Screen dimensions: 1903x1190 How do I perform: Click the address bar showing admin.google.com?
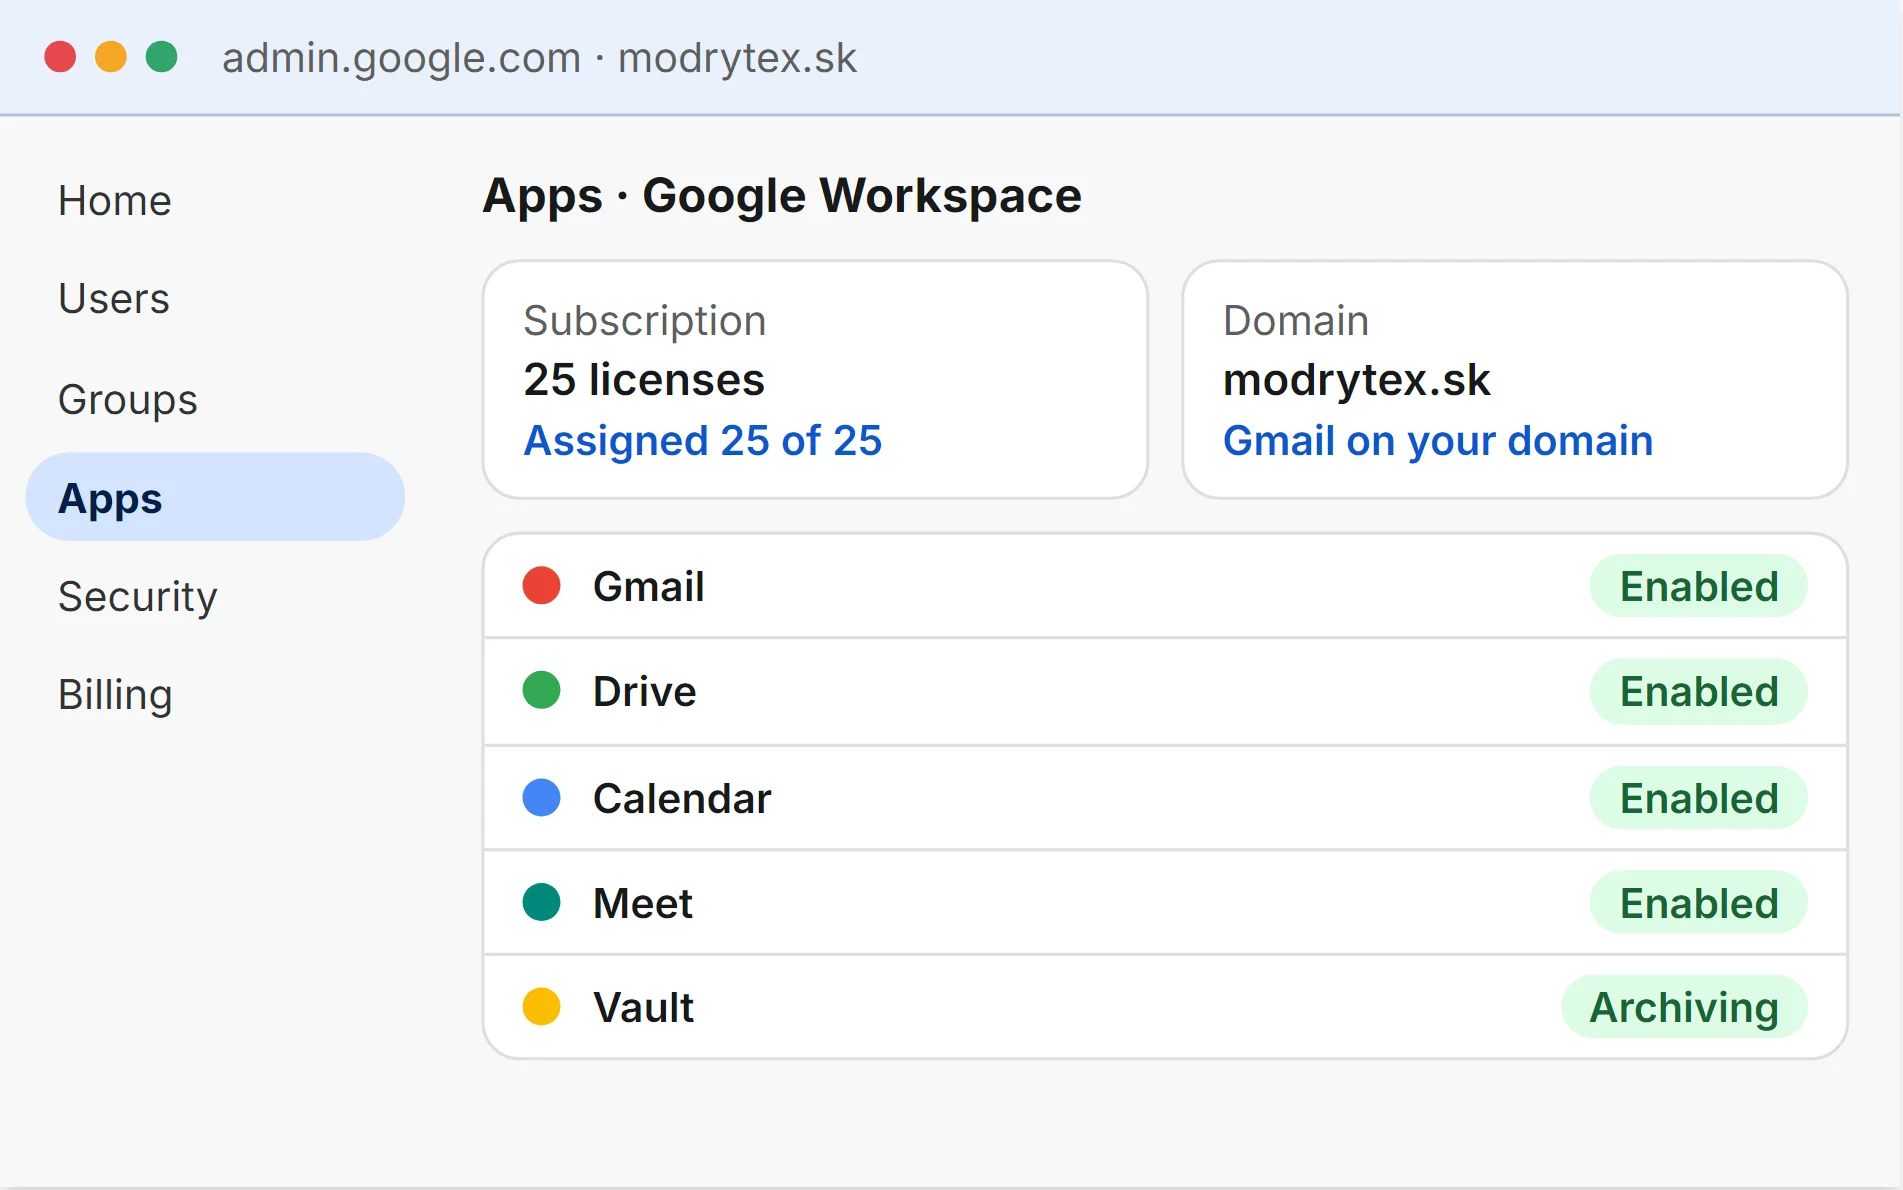coord(539,58)
